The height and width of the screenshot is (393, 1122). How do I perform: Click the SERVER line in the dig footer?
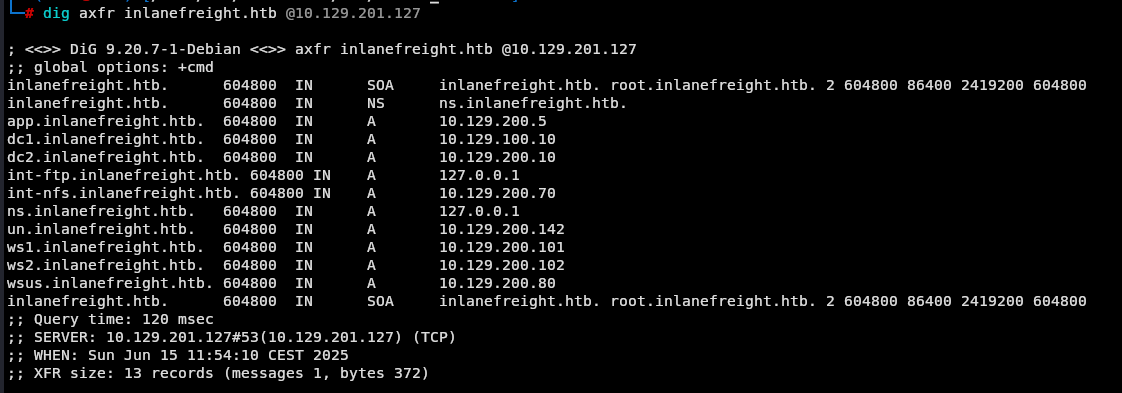point(232,337)
